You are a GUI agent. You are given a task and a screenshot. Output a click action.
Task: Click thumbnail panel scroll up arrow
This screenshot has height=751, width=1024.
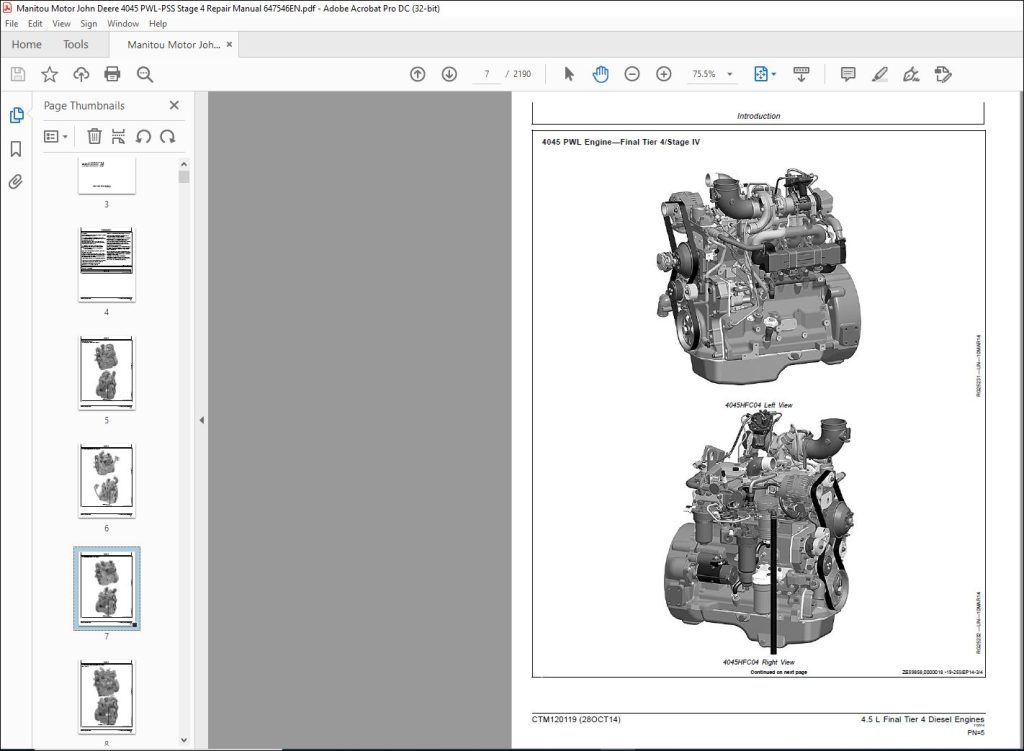point(184,164)
